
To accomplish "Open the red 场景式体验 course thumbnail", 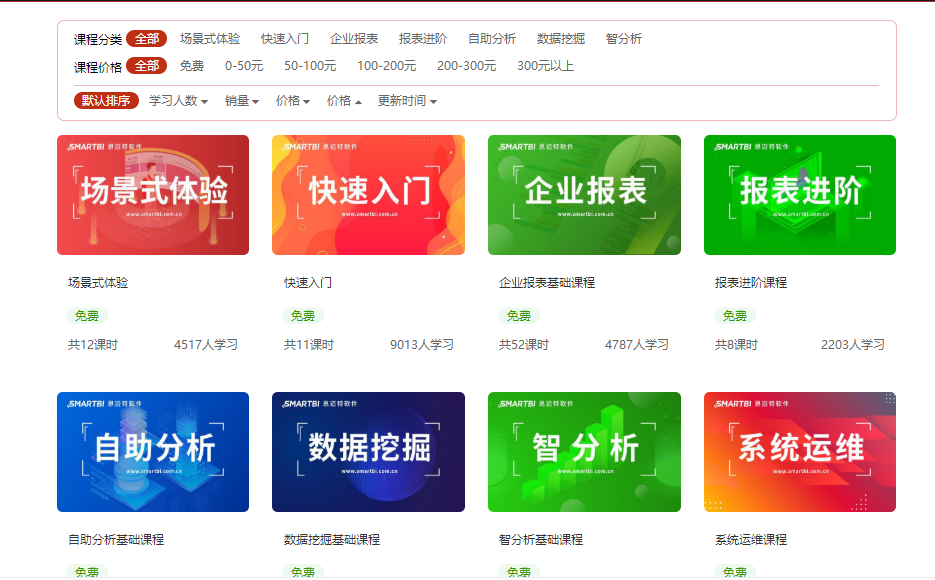I will pyautogui.click(x=153, y=195).
